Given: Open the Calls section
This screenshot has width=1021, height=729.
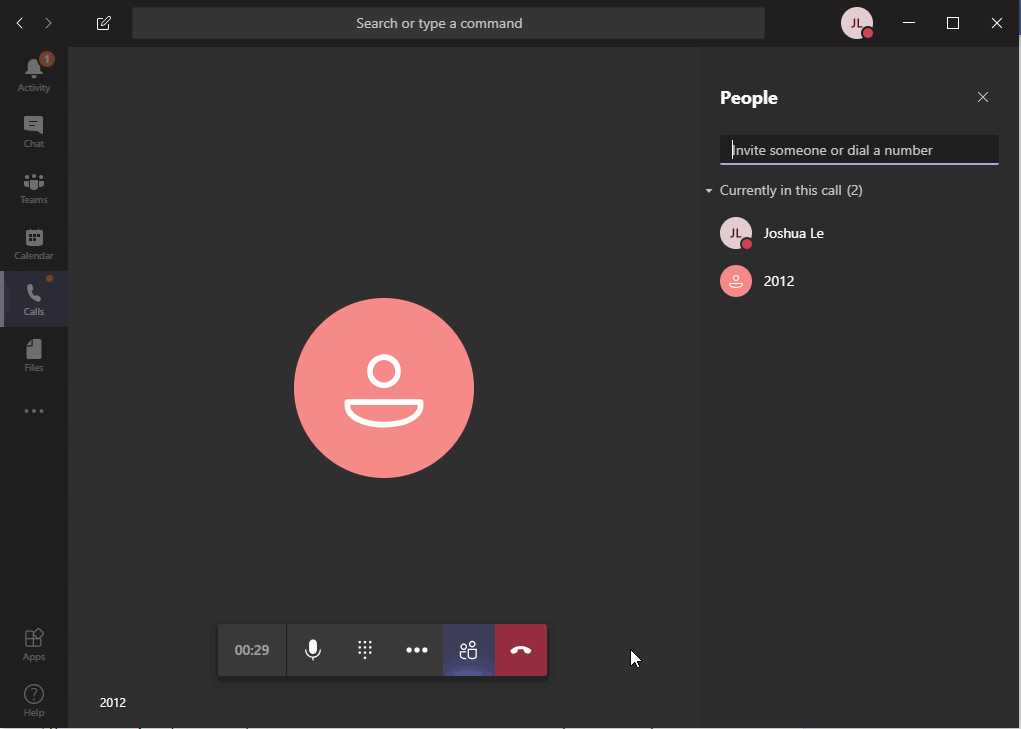Looking at the screenshot, I should (34, 299).
